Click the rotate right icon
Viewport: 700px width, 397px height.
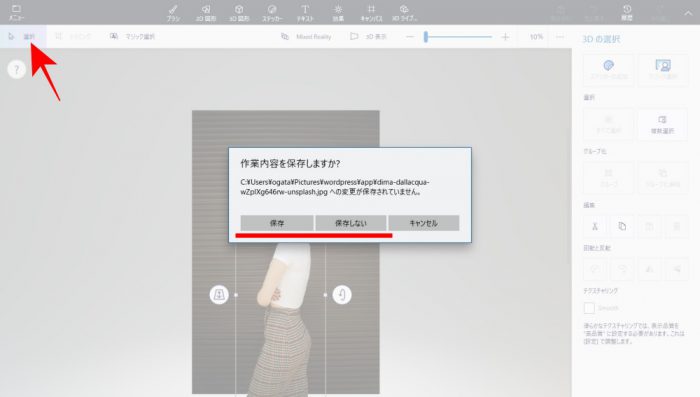coord(622,269)
